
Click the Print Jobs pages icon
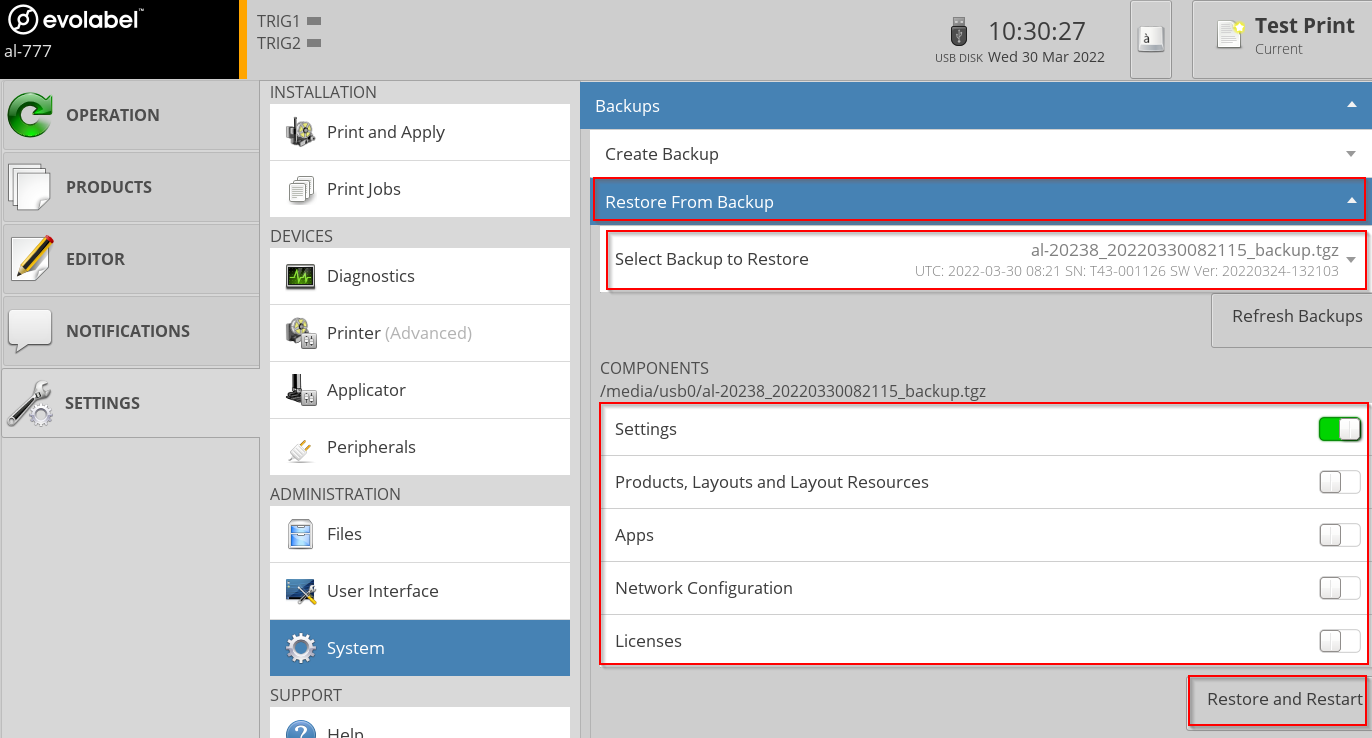pyautogui.click(x=301, y=189)
